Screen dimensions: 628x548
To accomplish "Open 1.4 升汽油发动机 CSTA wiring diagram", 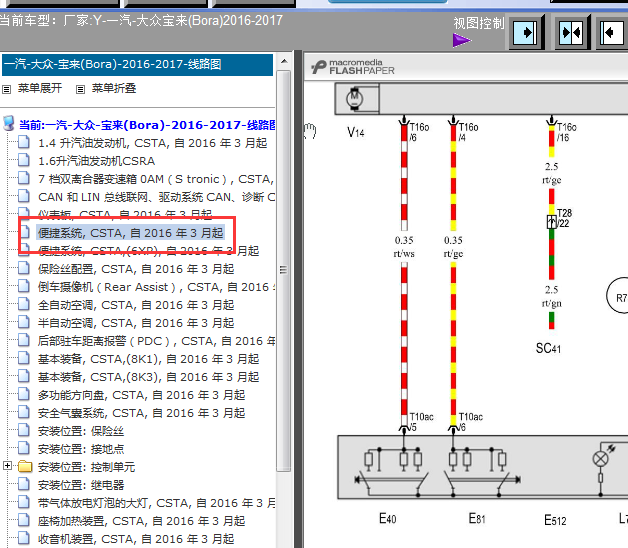I will [x=153, y=143].
